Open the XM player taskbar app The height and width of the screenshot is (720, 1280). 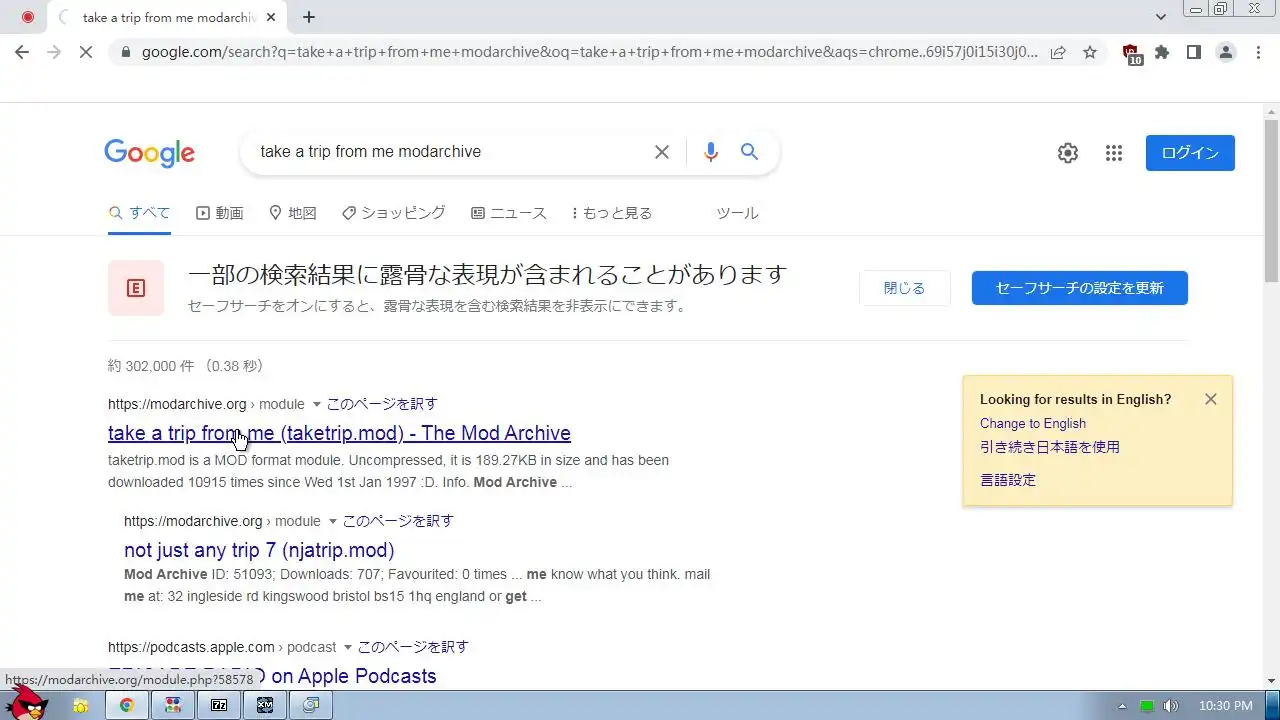(265, 705)
